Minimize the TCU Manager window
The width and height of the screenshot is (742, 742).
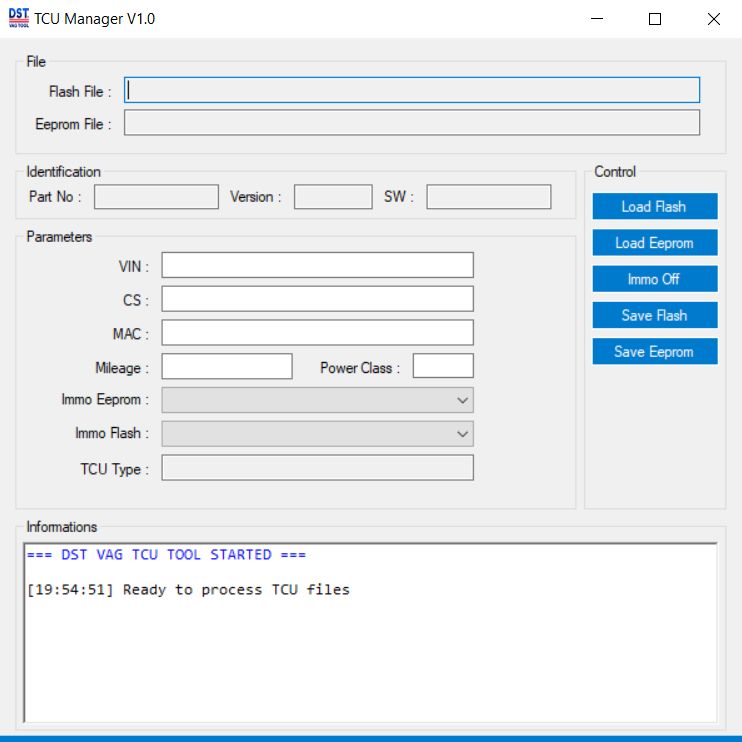coord(597,19)
